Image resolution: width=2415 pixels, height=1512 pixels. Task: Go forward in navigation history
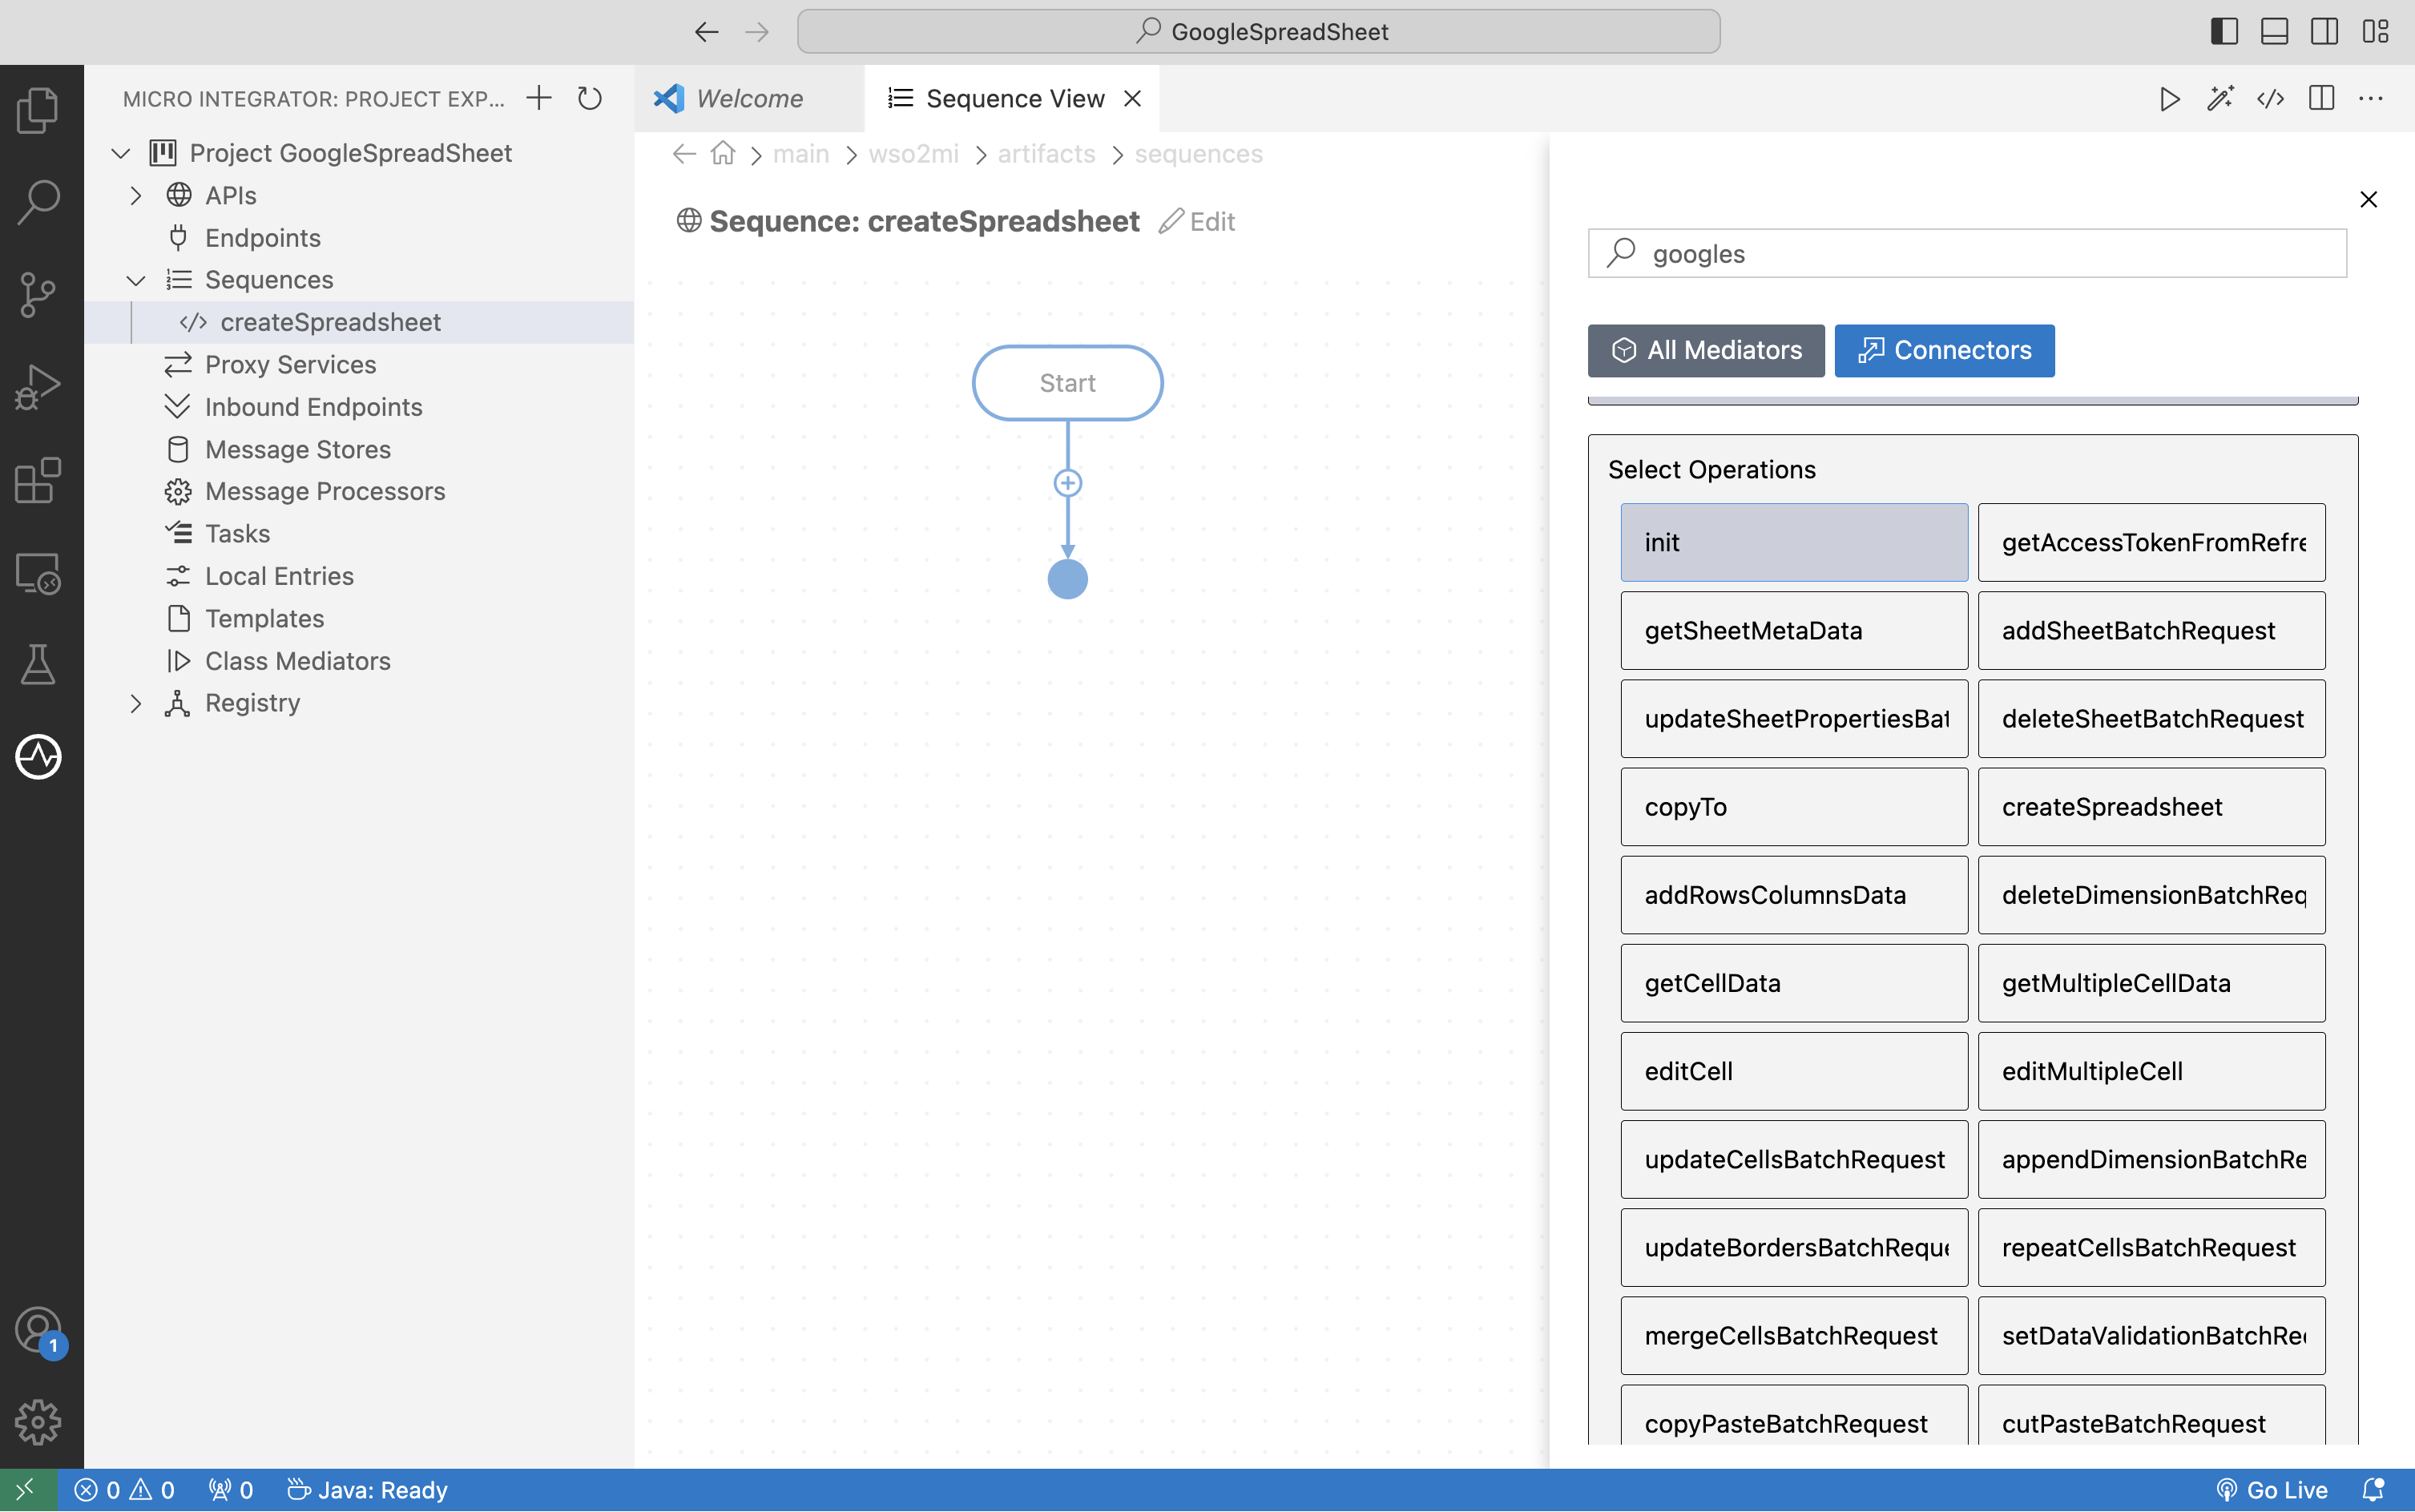pyautogui.click(x=757, y=31)
